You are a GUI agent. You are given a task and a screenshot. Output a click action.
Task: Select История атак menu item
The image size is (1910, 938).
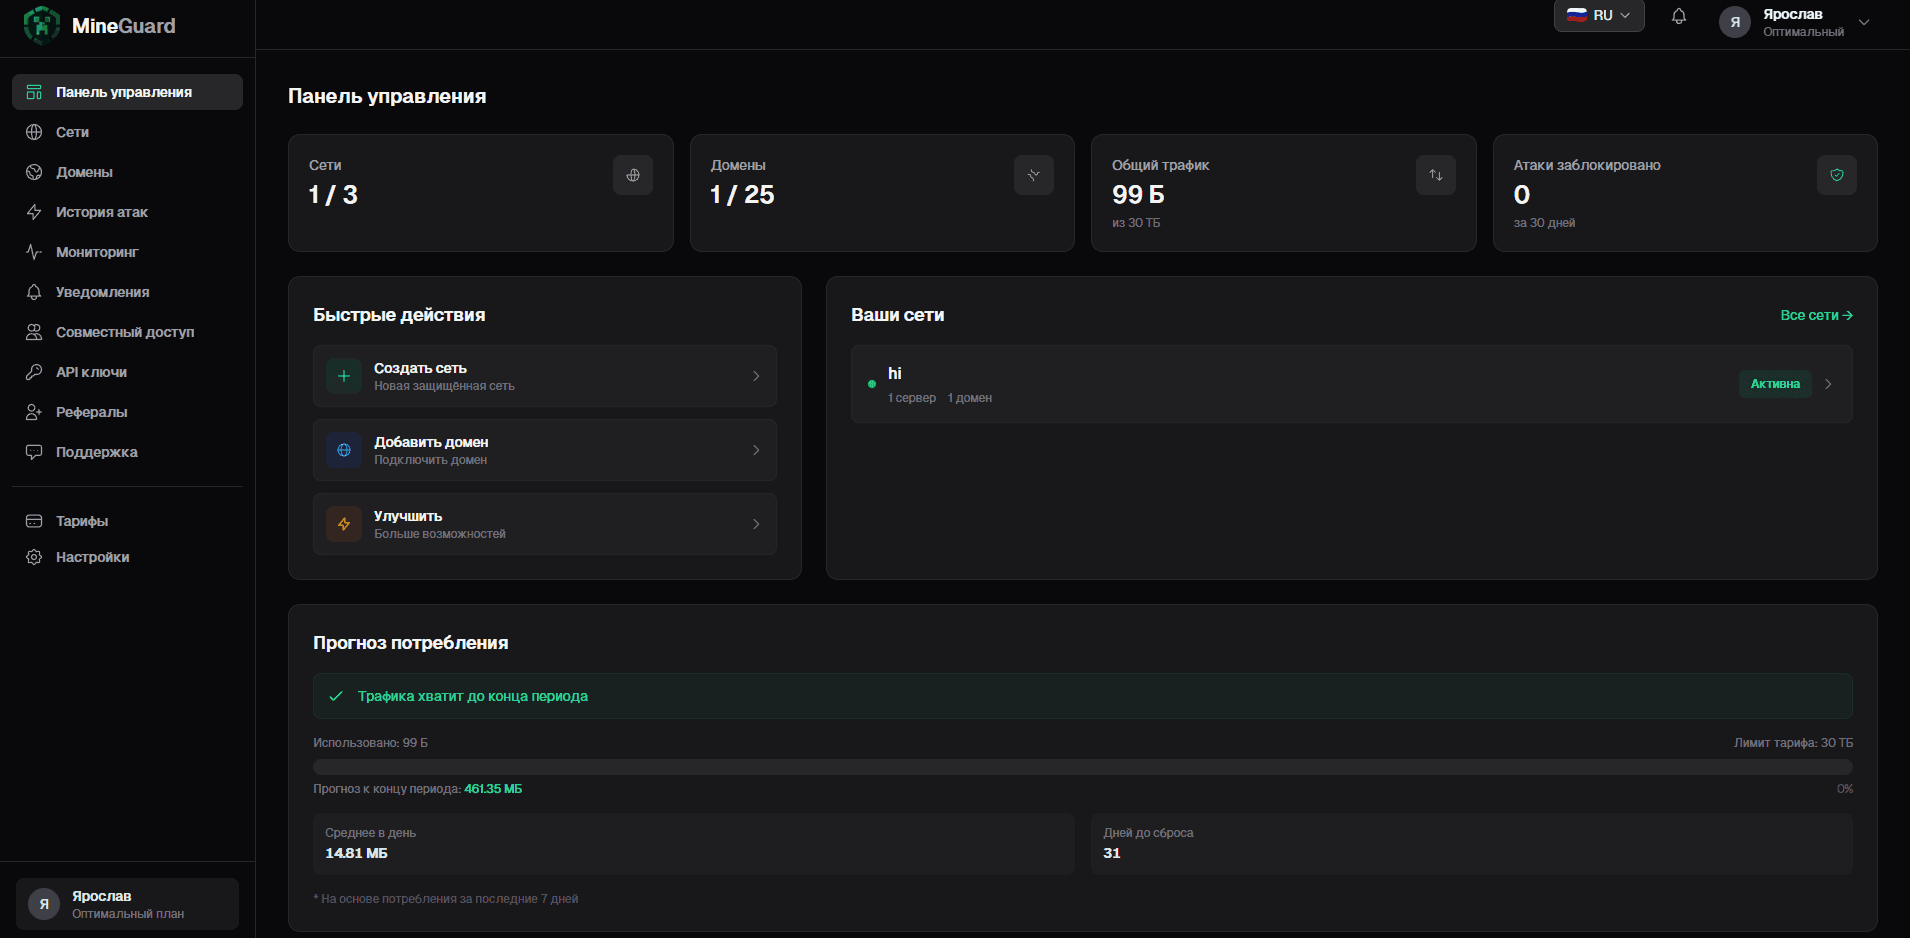127,212
